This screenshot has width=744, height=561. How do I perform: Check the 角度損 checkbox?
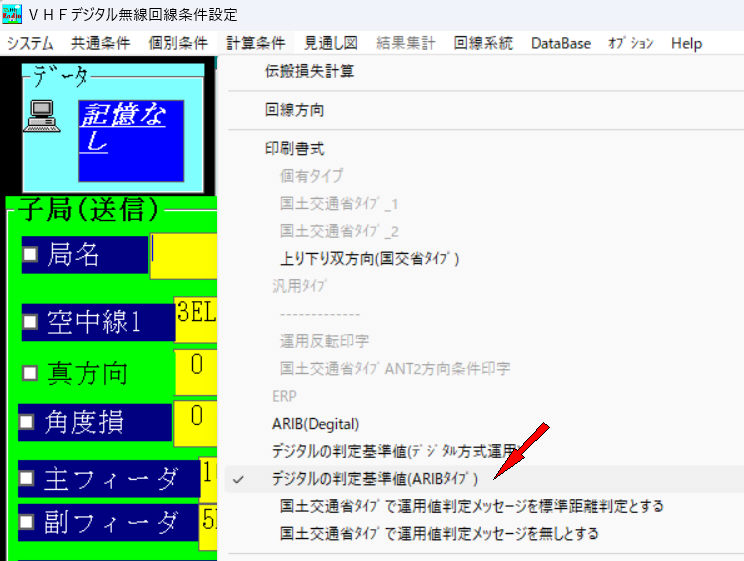click(x=30, y=421)
